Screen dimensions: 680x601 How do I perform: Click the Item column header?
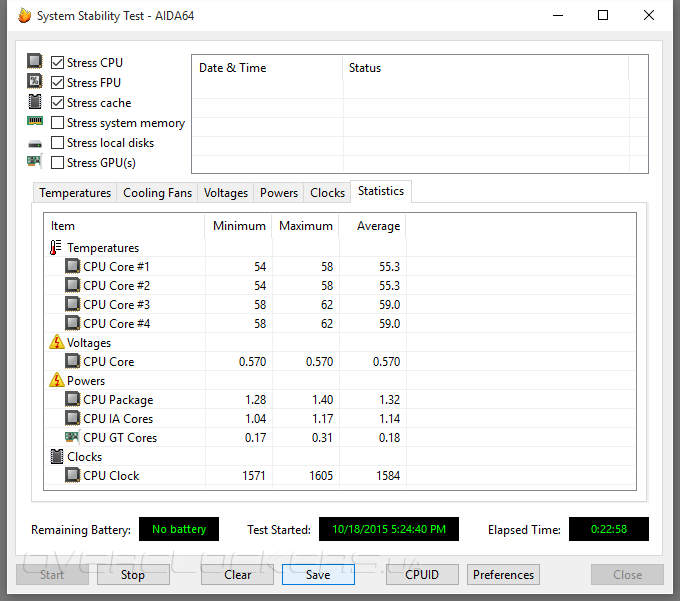pos(124,226)
